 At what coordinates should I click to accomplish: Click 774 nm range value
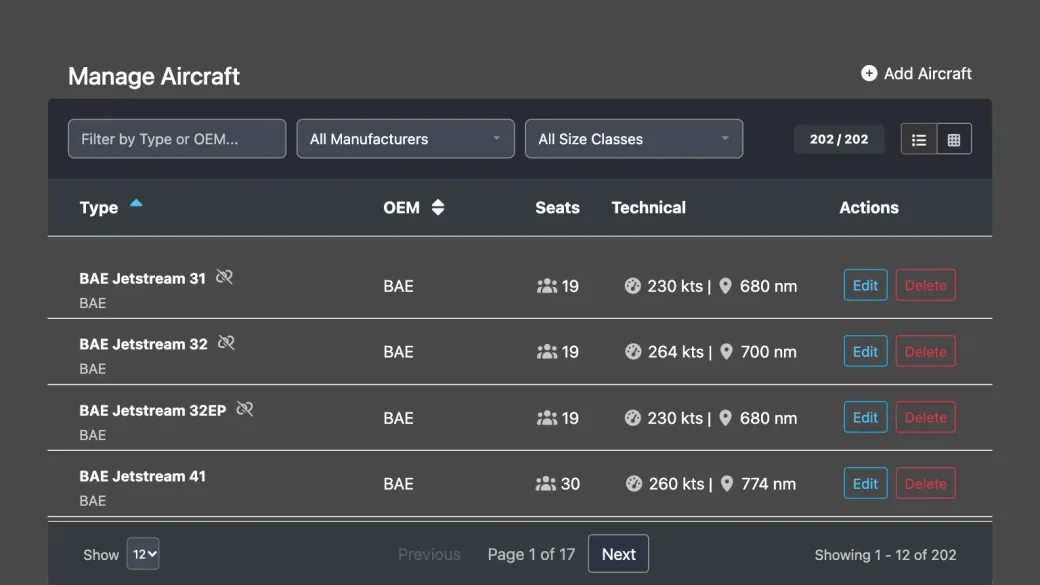pos(768,484)
